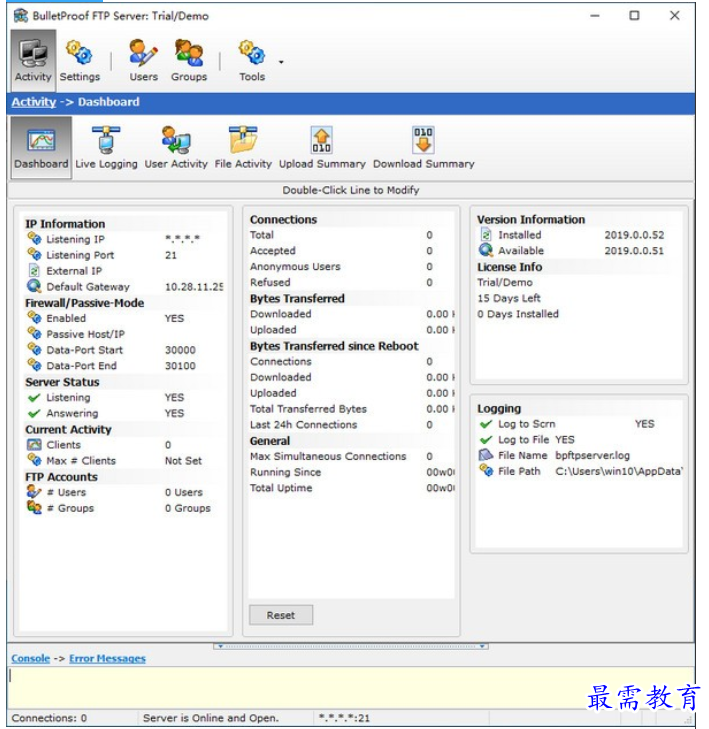Image resolution: width=709 pixels, height=729 pixels.
Task: Click the bpftpserver.log file name value
Action: 592,455
